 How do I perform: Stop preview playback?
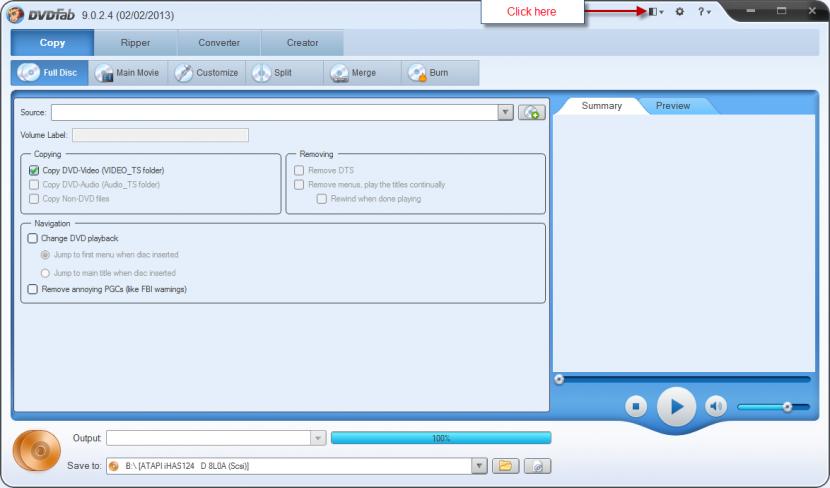click(636, 406)
